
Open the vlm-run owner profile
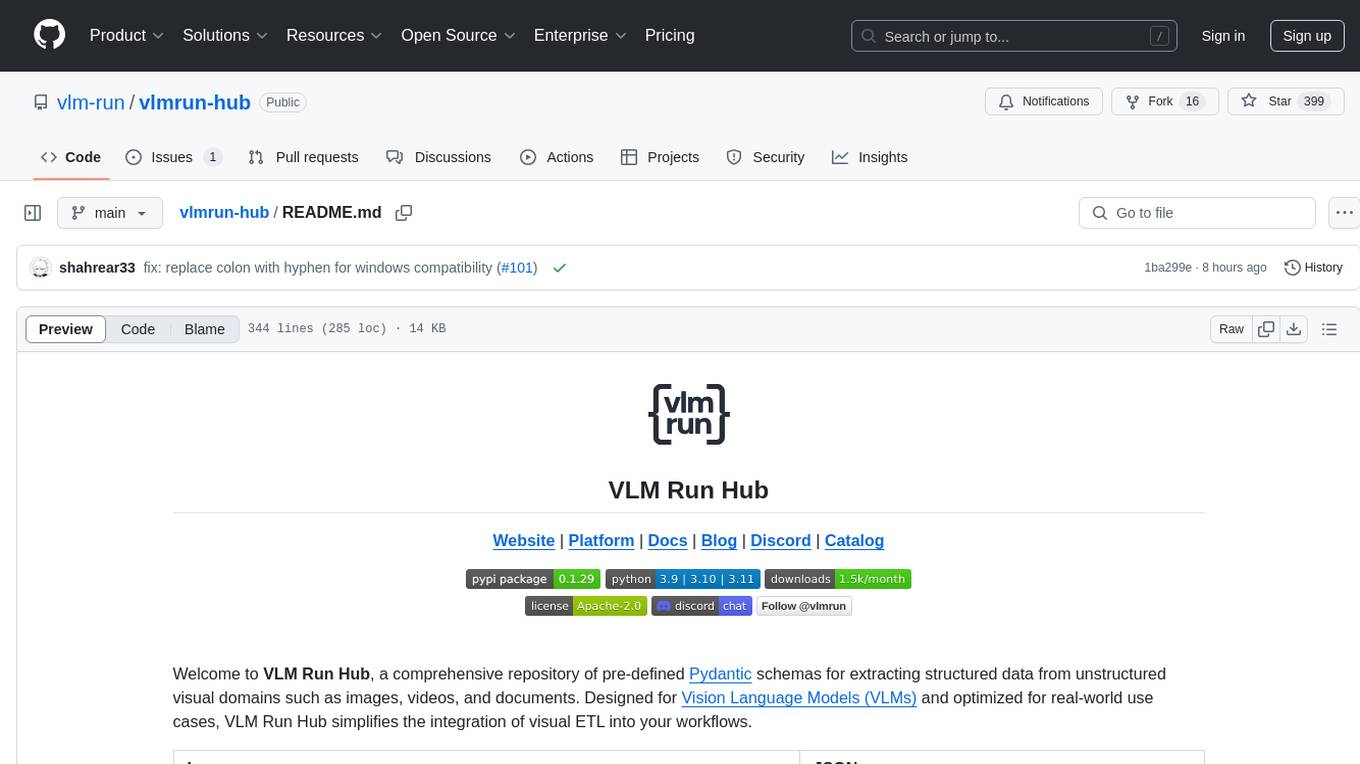(x=91, y=102)
